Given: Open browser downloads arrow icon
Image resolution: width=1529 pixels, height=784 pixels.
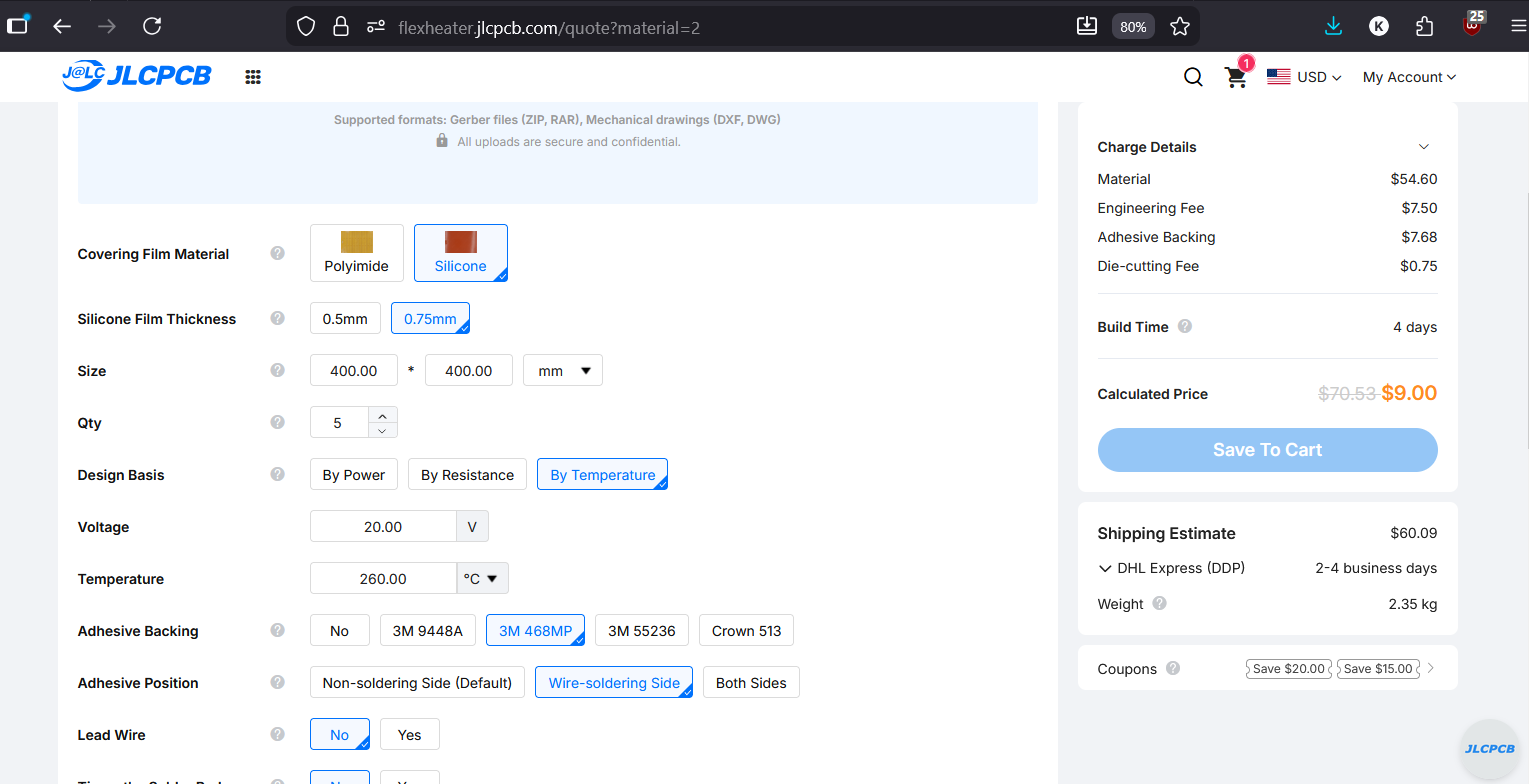Looking at the screenshot, I should 1333,27.
